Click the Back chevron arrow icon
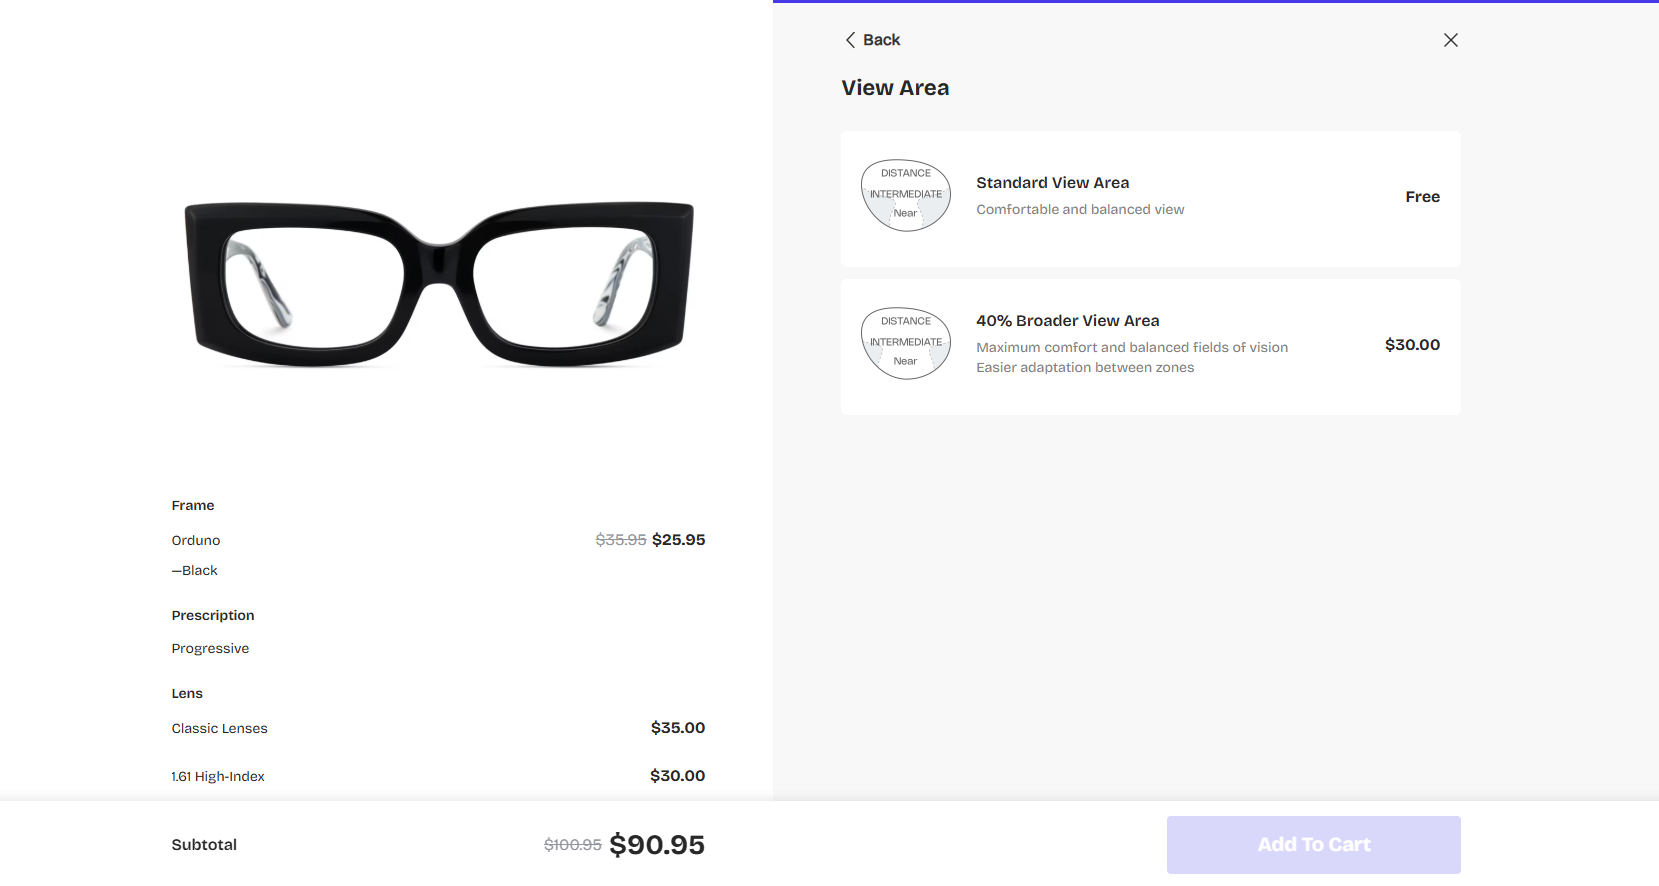This screenshot has width=1659, height=886. click(x=850, y=40)
